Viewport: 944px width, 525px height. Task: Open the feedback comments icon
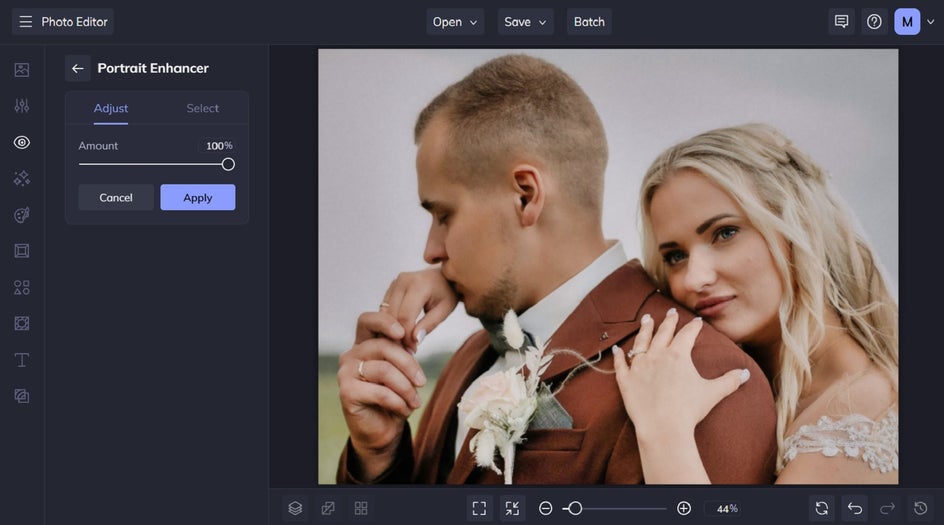click(x=841, y=22)
